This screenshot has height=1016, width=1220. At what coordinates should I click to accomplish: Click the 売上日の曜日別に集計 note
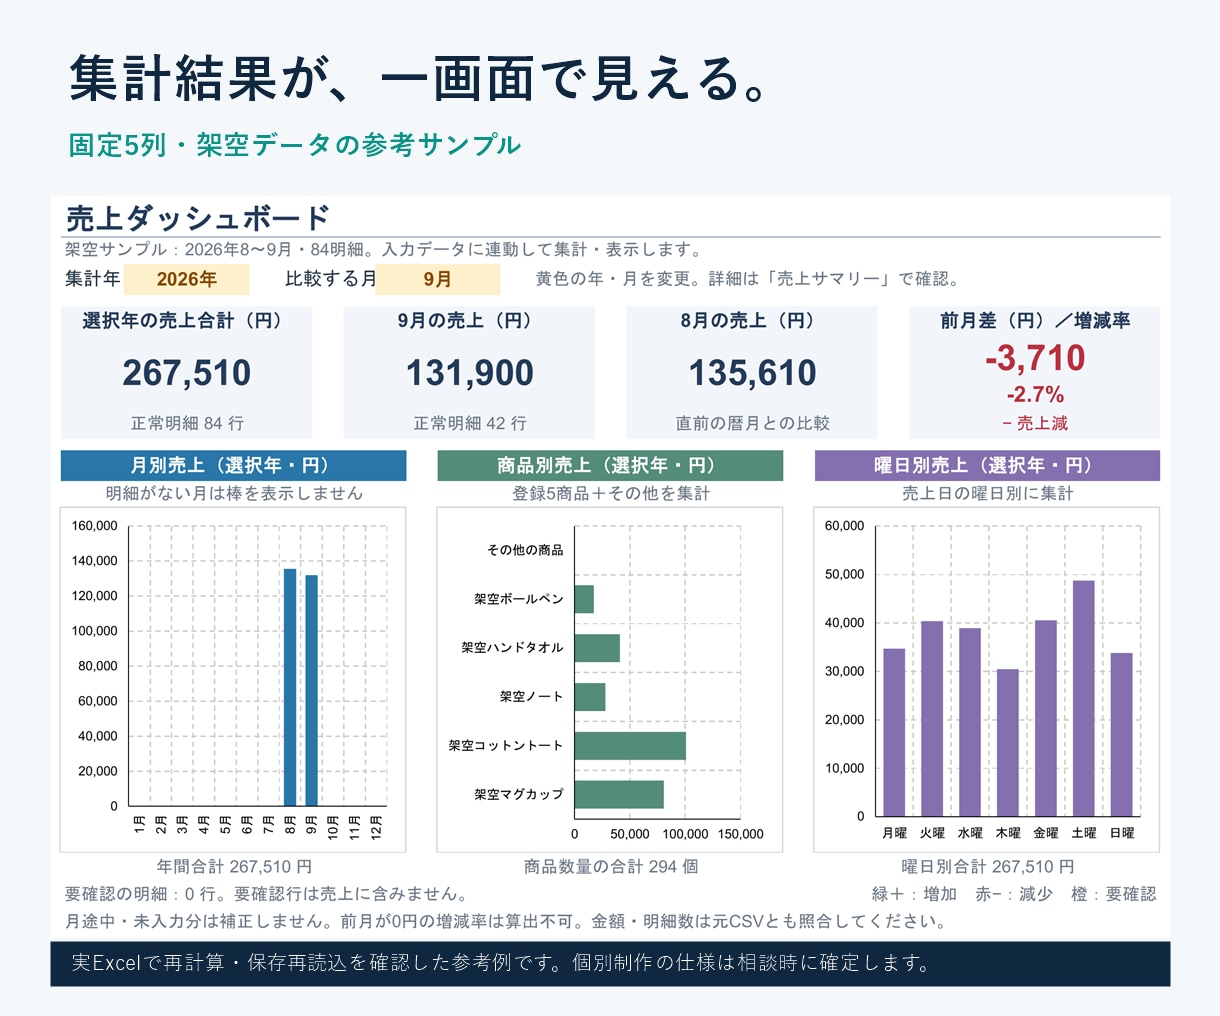[x=987, y=494]
